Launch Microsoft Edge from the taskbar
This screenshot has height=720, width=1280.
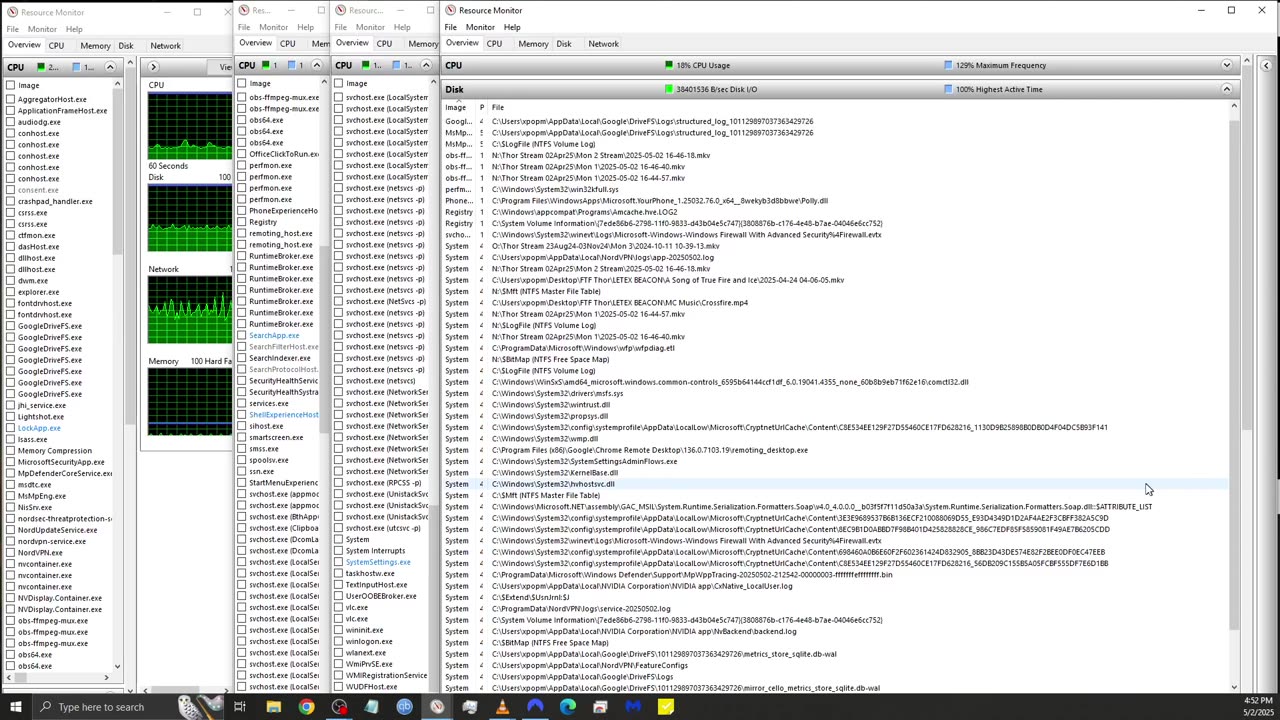(568, 707)
